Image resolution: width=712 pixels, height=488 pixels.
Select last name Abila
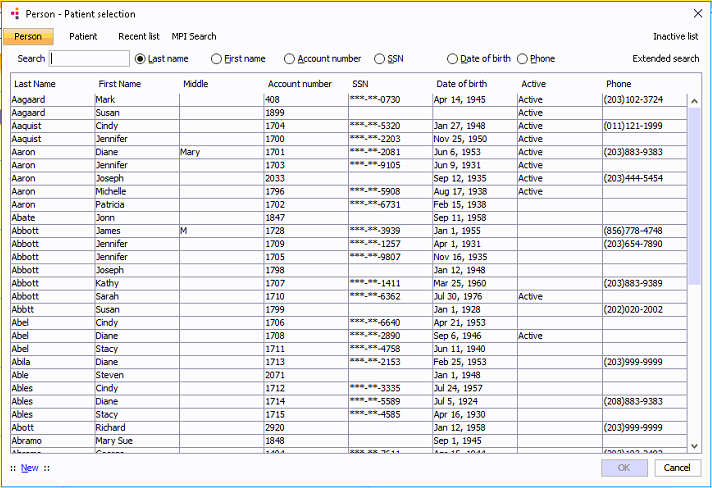(x=21, y=362)
